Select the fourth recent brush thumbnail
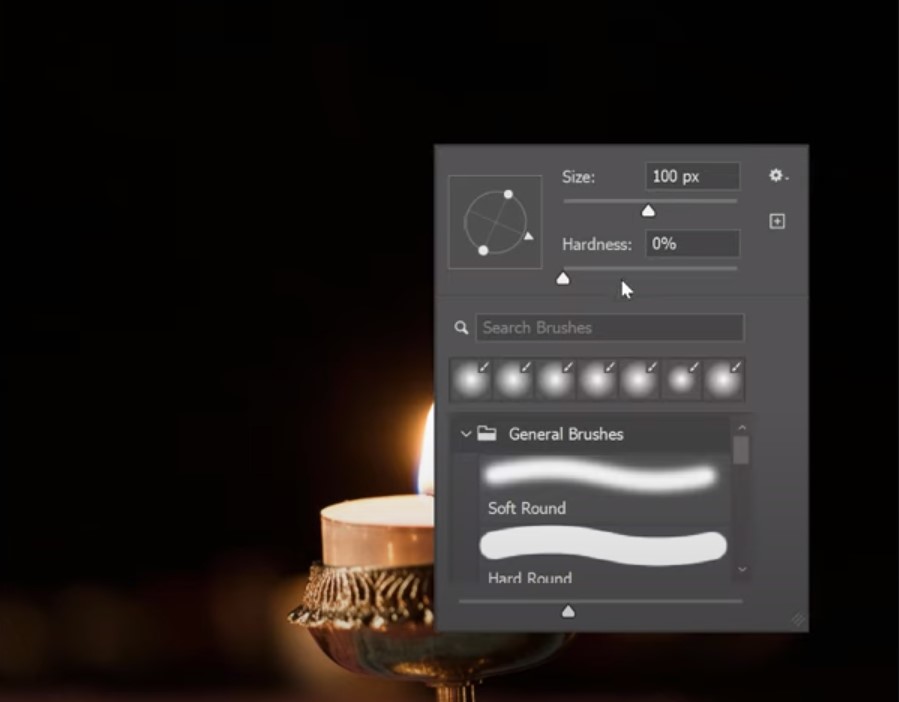The width and height of the screenshot is (899, 702). (x=597, y=379)
